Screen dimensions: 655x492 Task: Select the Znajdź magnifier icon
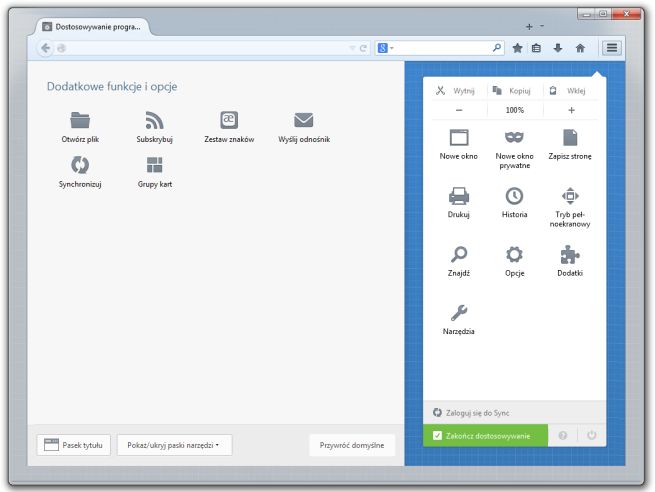pos(459,254)
